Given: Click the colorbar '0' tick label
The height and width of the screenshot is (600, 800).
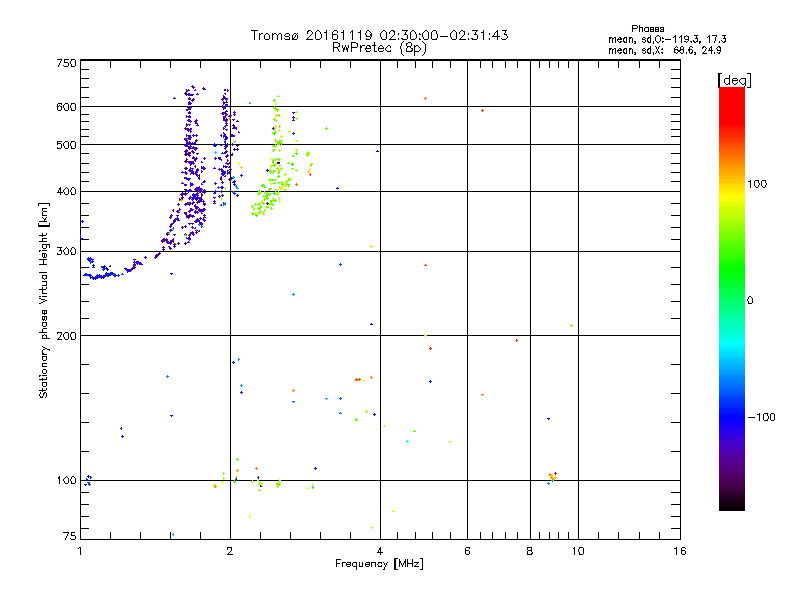Looking at the screenshot, I should pos(750,301).
